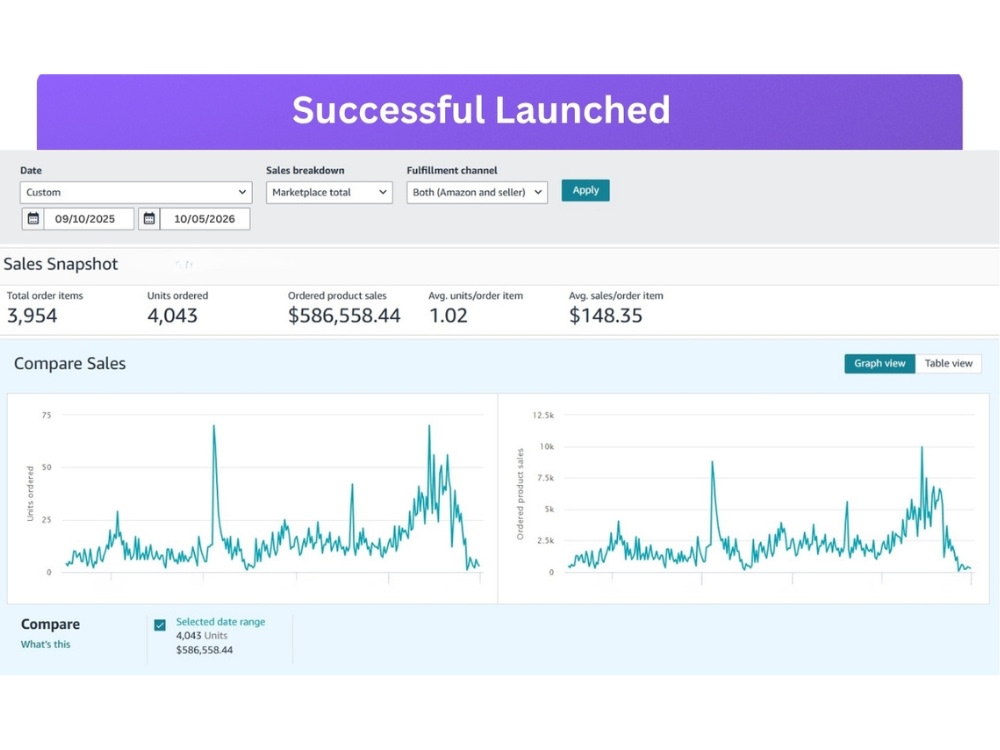Click the Compare Sales heading
The width and height of the screenshot is (1000, 750).
pos(70,364)
